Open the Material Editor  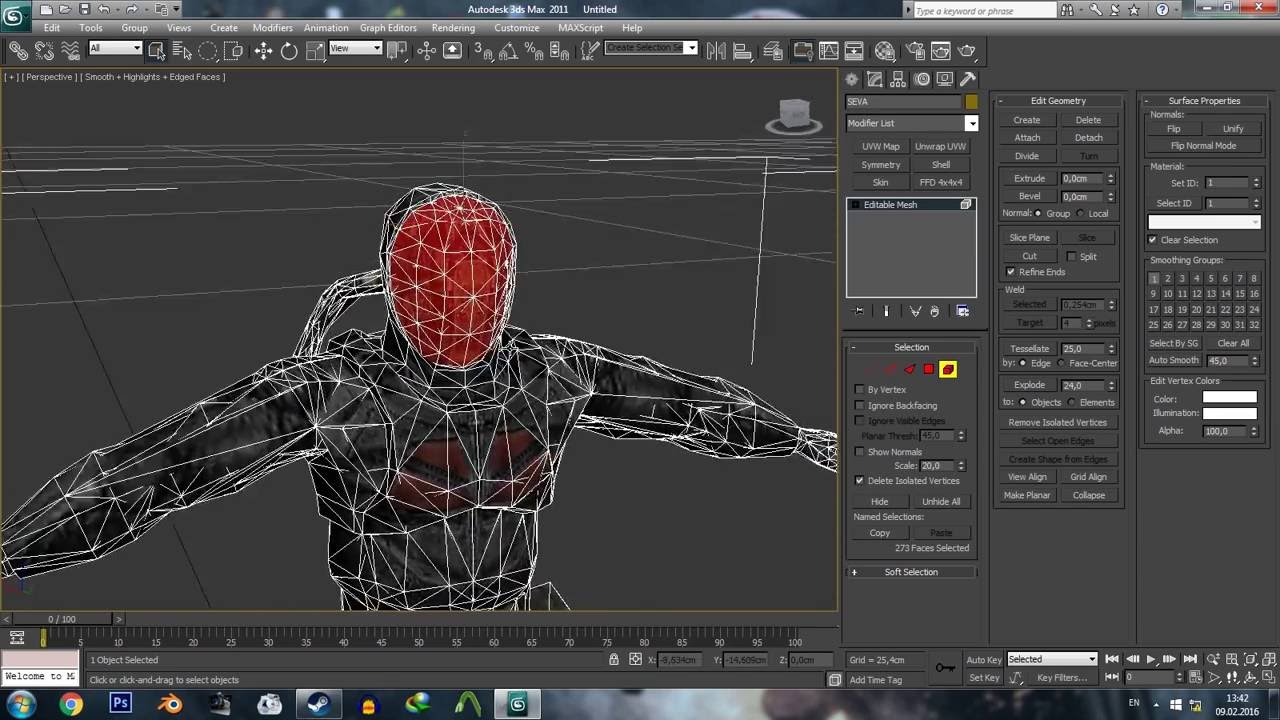[885, 50]
